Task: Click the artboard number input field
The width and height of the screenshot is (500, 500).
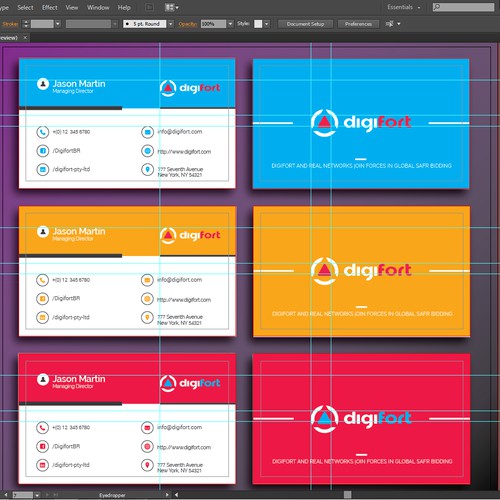Action: click(x=23, y=495)
